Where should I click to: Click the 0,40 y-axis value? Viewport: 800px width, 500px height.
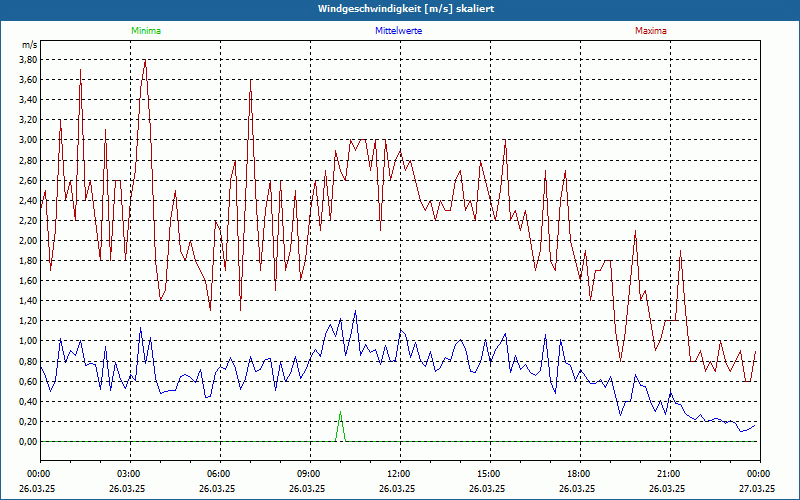pos(28,402)
